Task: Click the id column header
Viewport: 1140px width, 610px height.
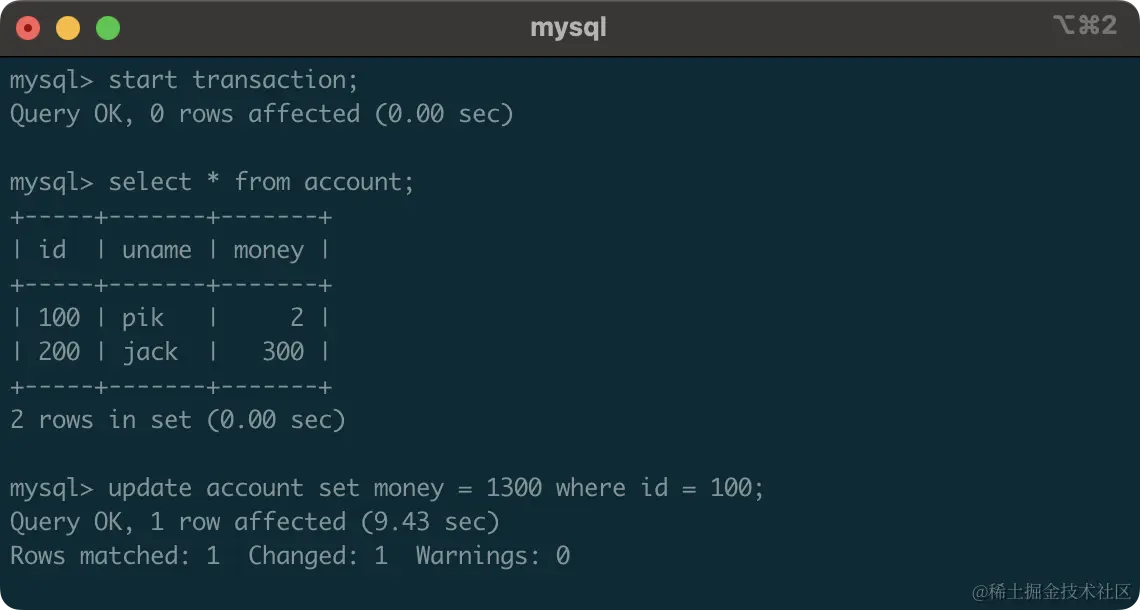Action: [52, 250]
